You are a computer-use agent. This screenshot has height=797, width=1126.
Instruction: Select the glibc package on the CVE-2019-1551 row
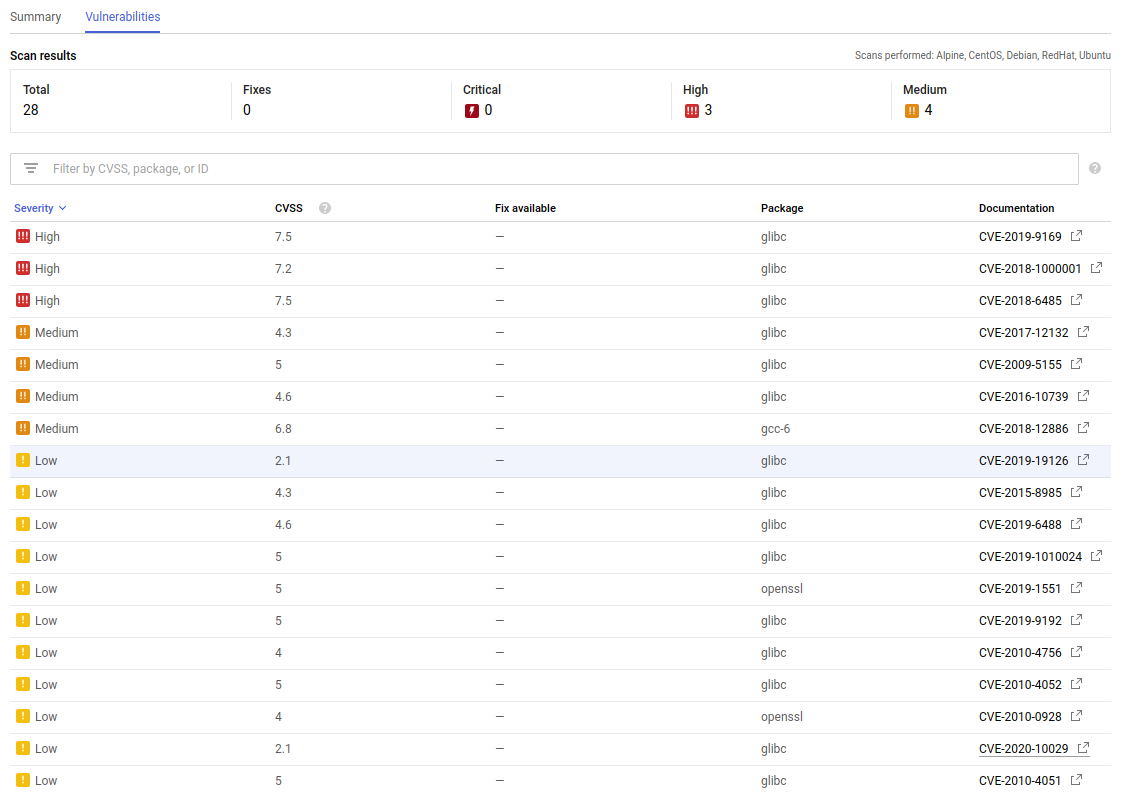click(782, 588)
